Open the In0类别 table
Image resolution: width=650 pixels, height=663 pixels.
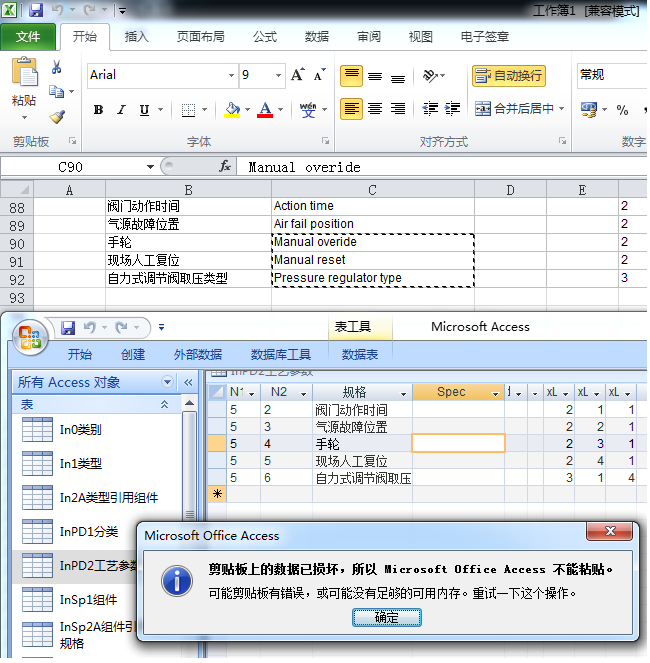coord(80,430)
